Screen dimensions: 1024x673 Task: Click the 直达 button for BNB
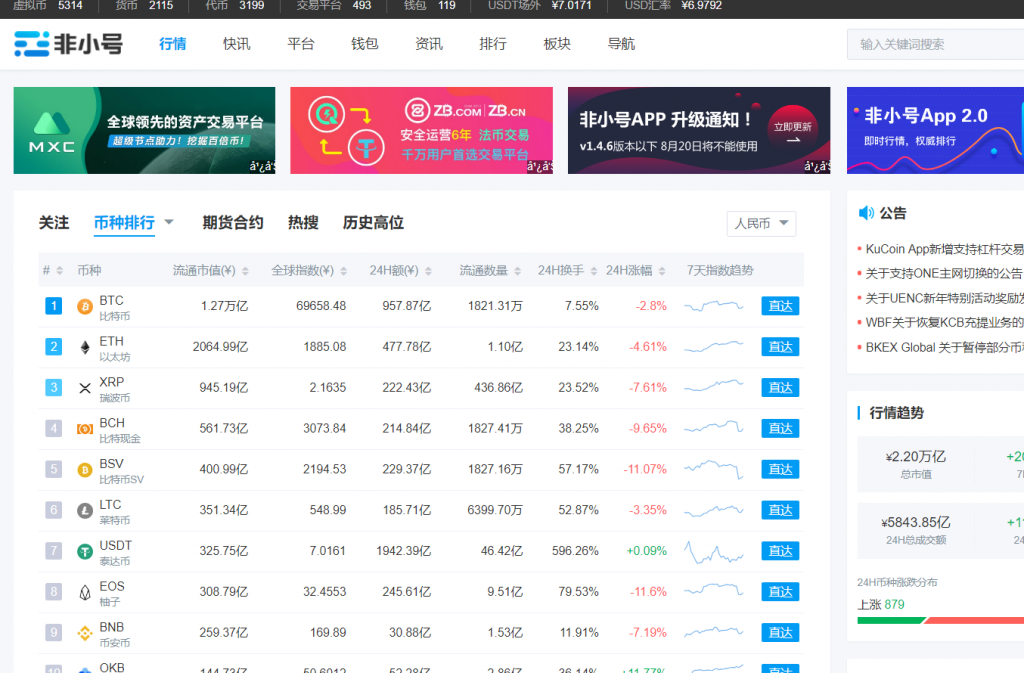(x=780, y=633)
